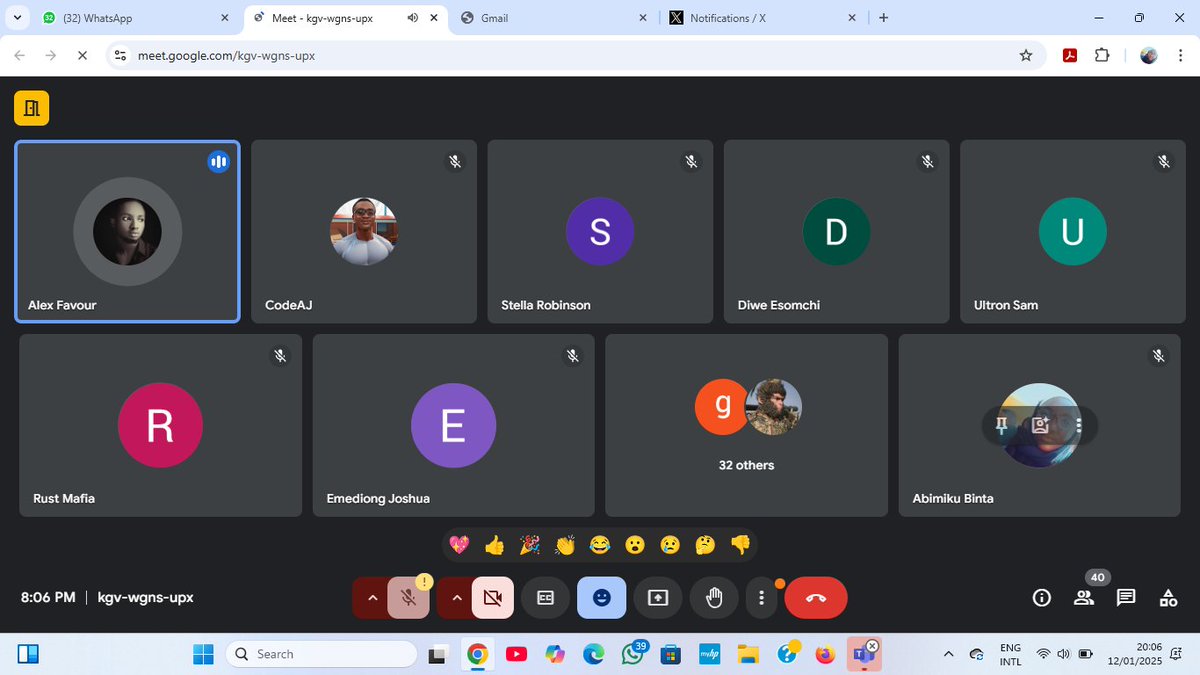Leave the call with red hang-up button
Viewport: 1200px width, 675px height.
pyautogui.click(x=816, y=598)
